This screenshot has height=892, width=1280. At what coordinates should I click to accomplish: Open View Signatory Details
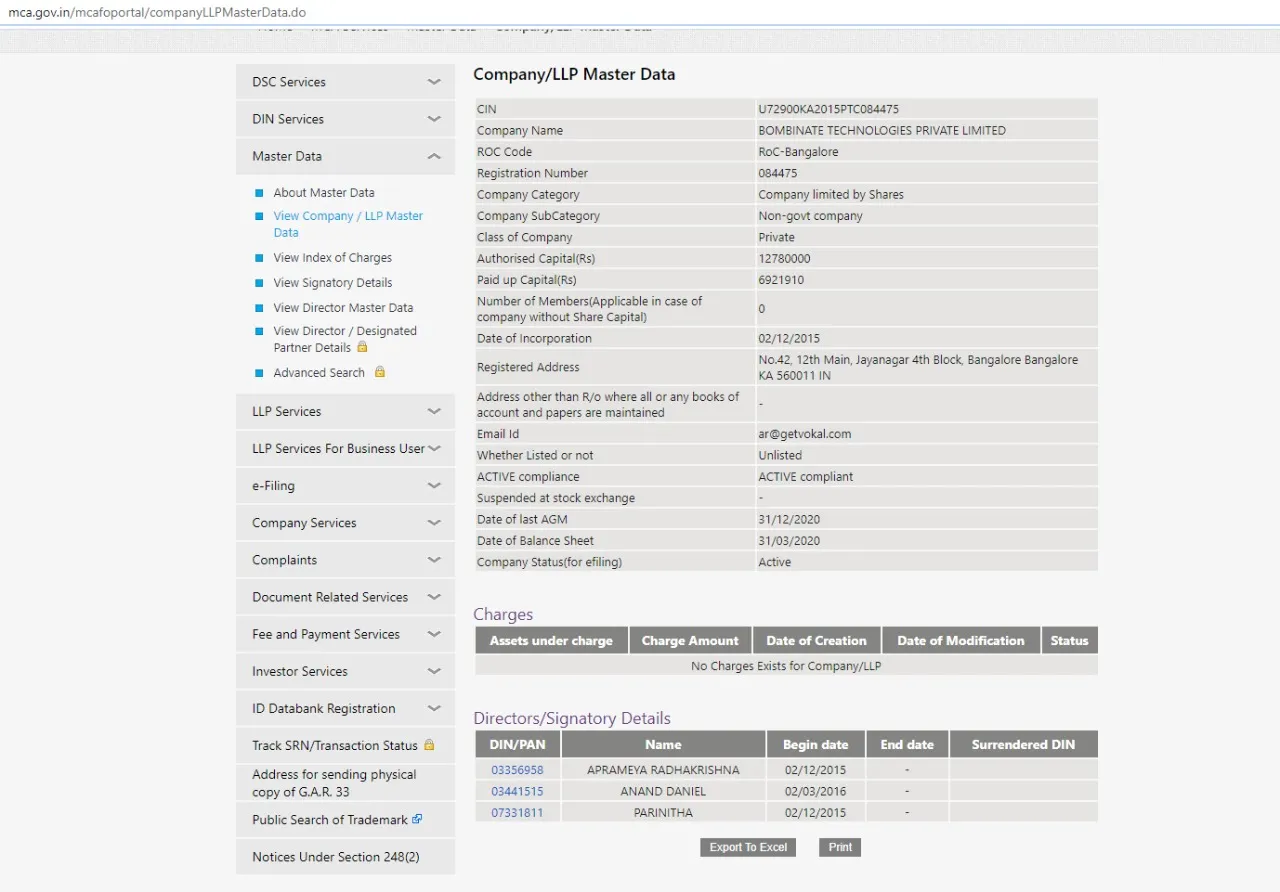coord(333,283)
